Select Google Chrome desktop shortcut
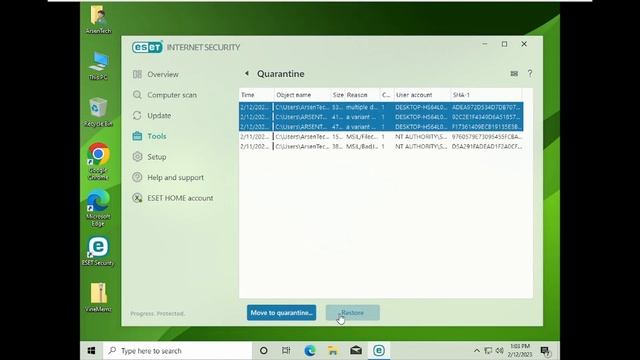This screenshot has height=360, width=640. pos(98,161)
